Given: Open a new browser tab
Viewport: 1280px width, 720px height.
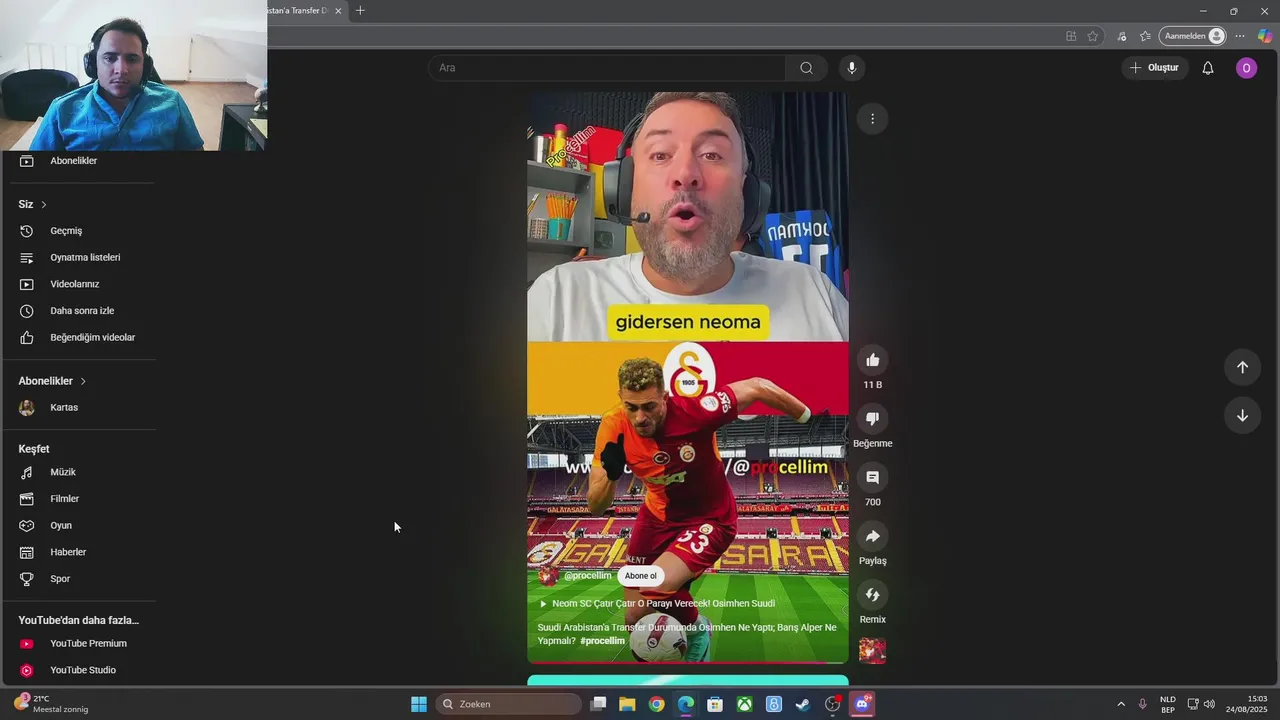Looking at the screenshot, I should pos(360,11).
